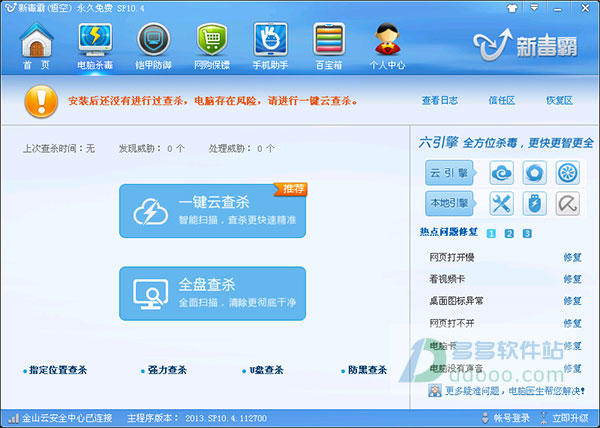Switch hot fixes to page 3
Image resolution: width=600 pixels, height=428 pixels.
click(x=527, y=233)
